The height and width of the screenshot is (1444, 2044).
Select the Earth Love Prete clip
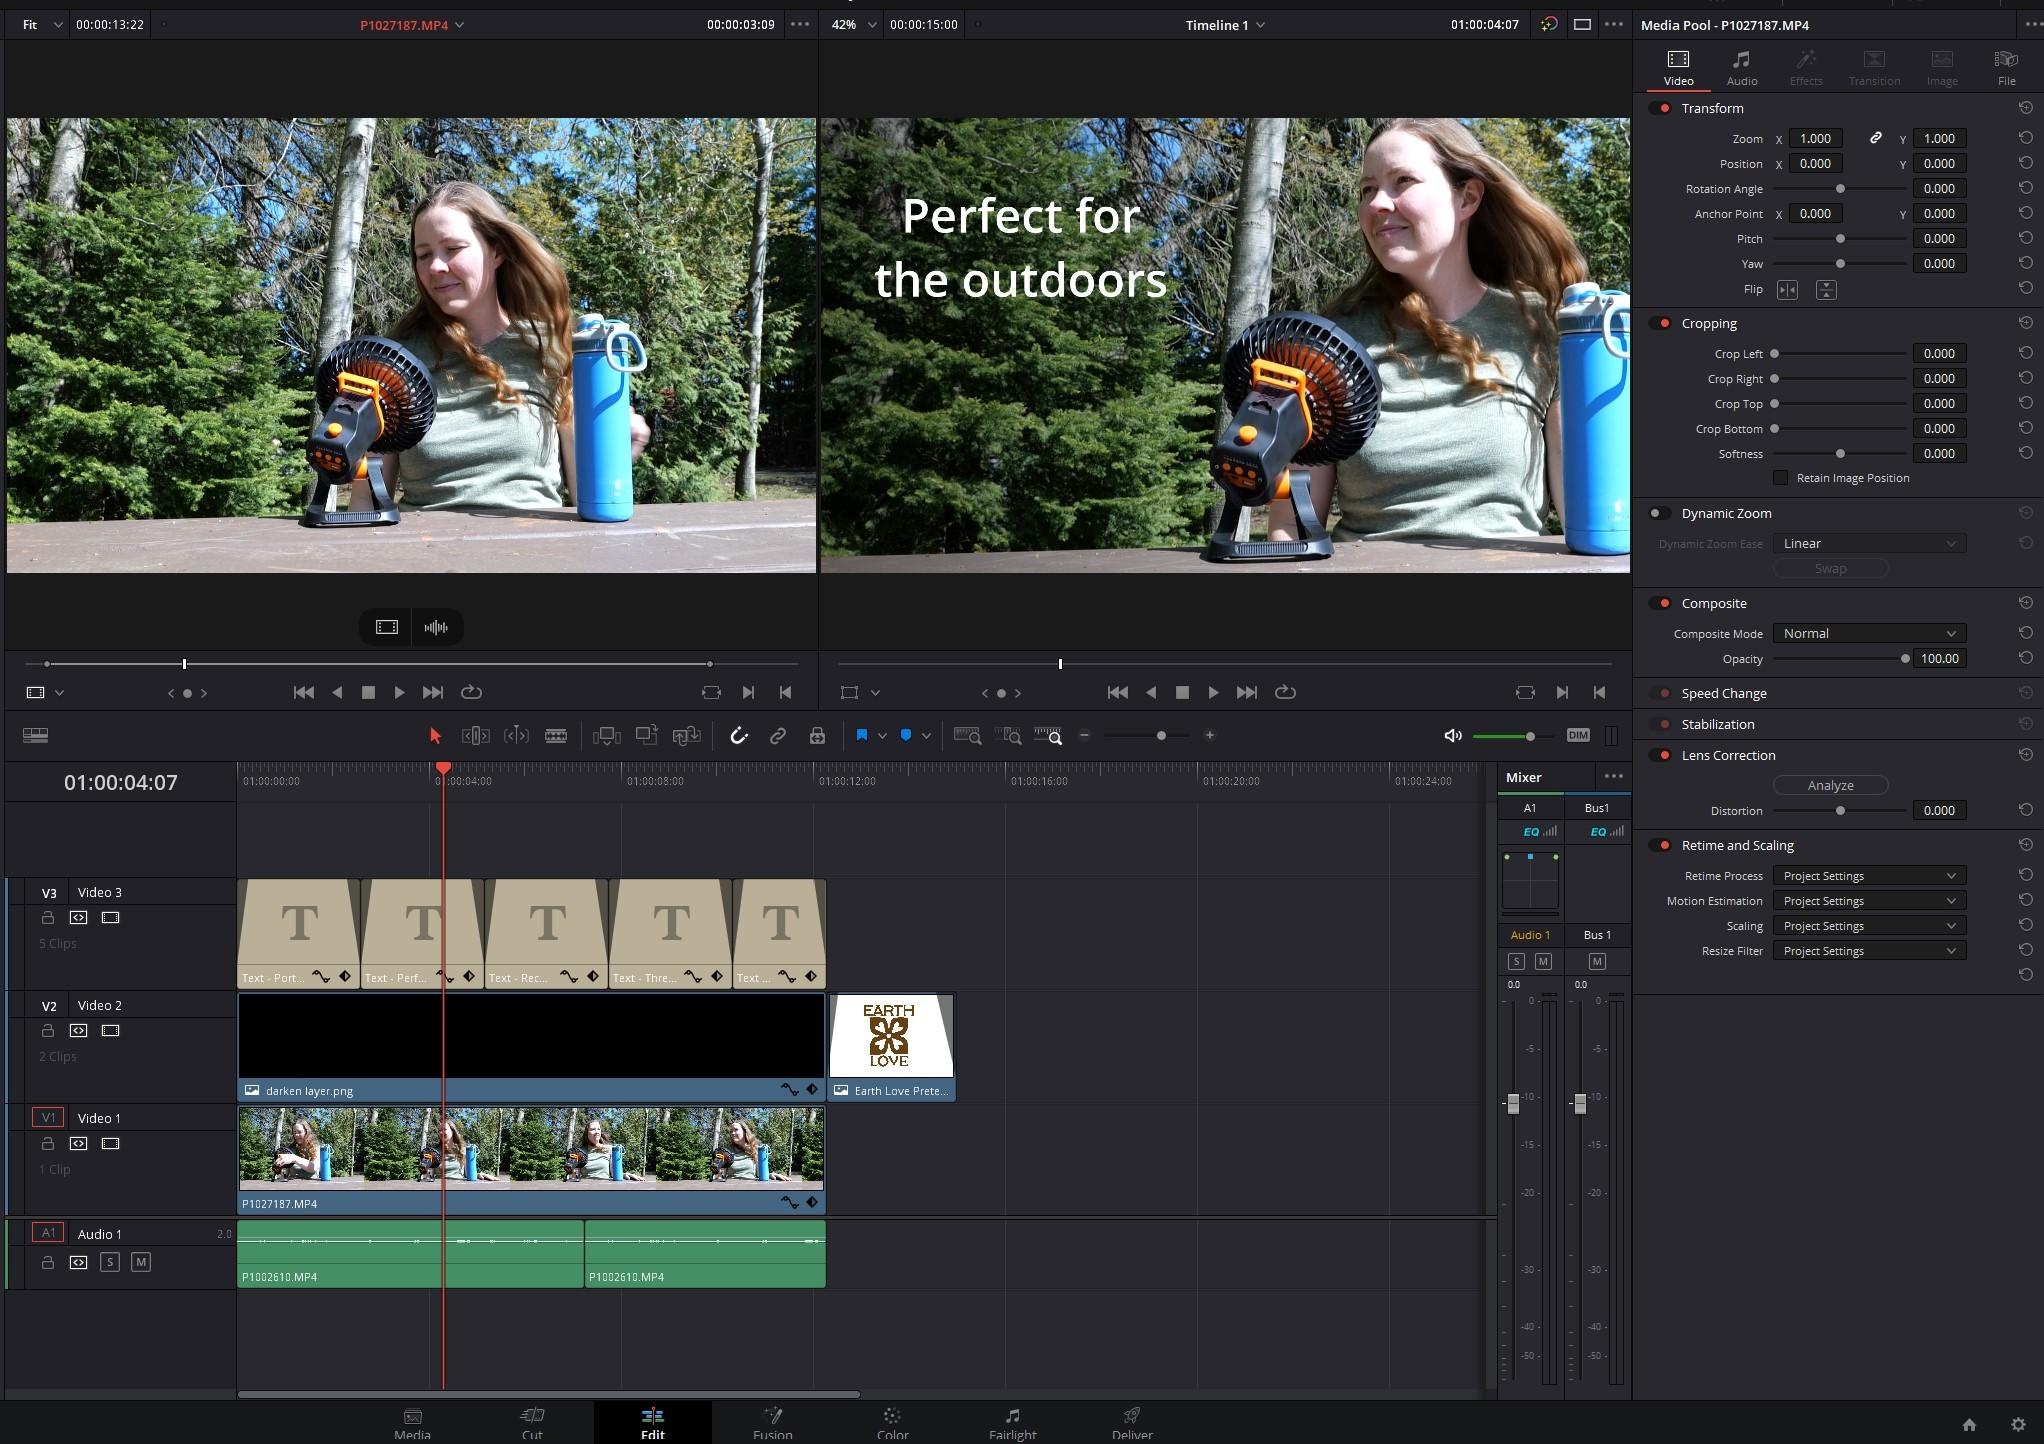[892, 1047]
